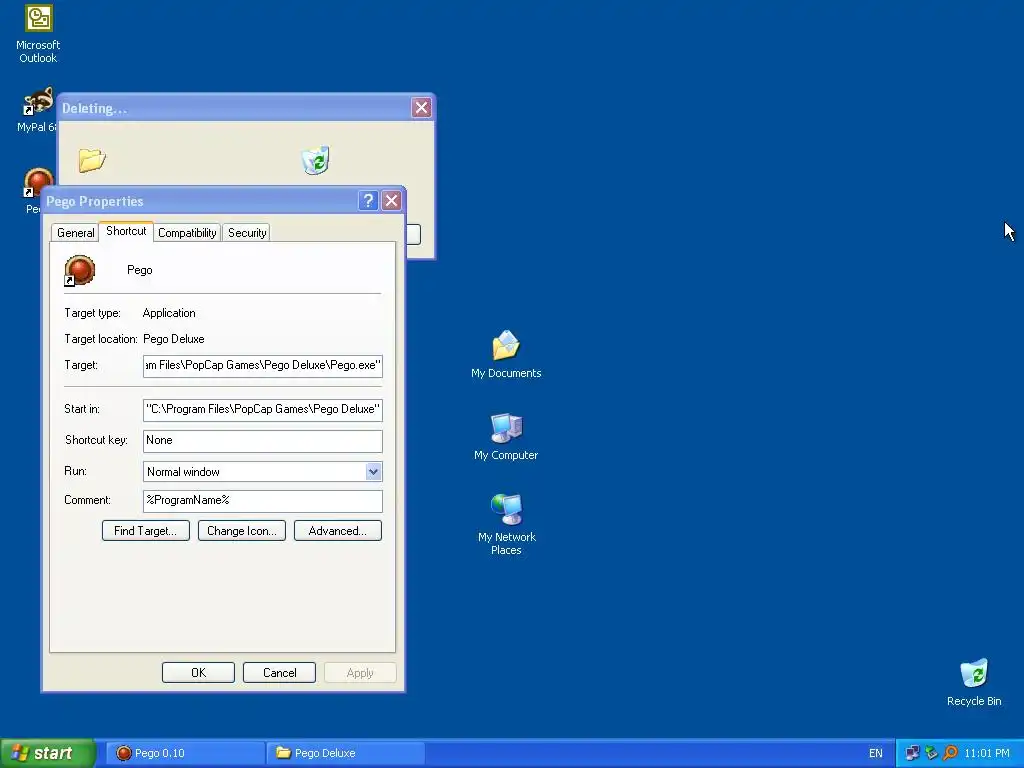1024x768 pixels.
Task: Click the help question mark button
Action: coord(368,200)
